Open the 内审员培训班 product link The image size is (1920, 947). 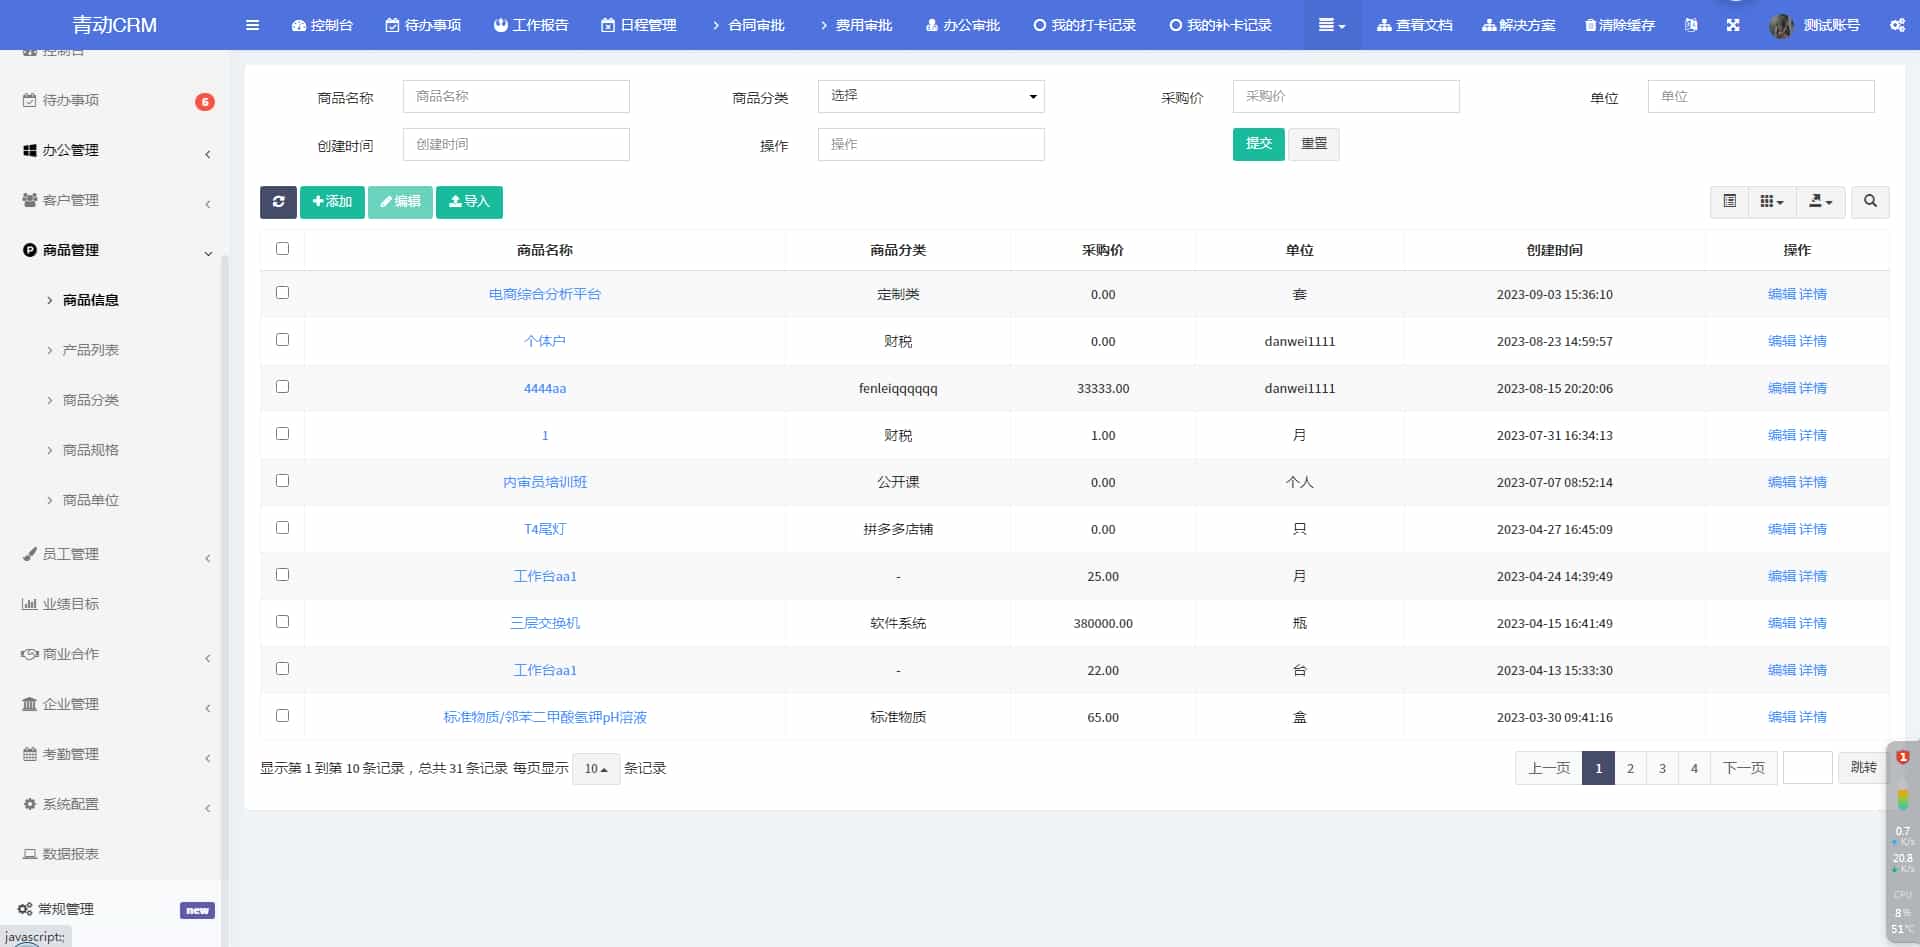click(545, 482)
